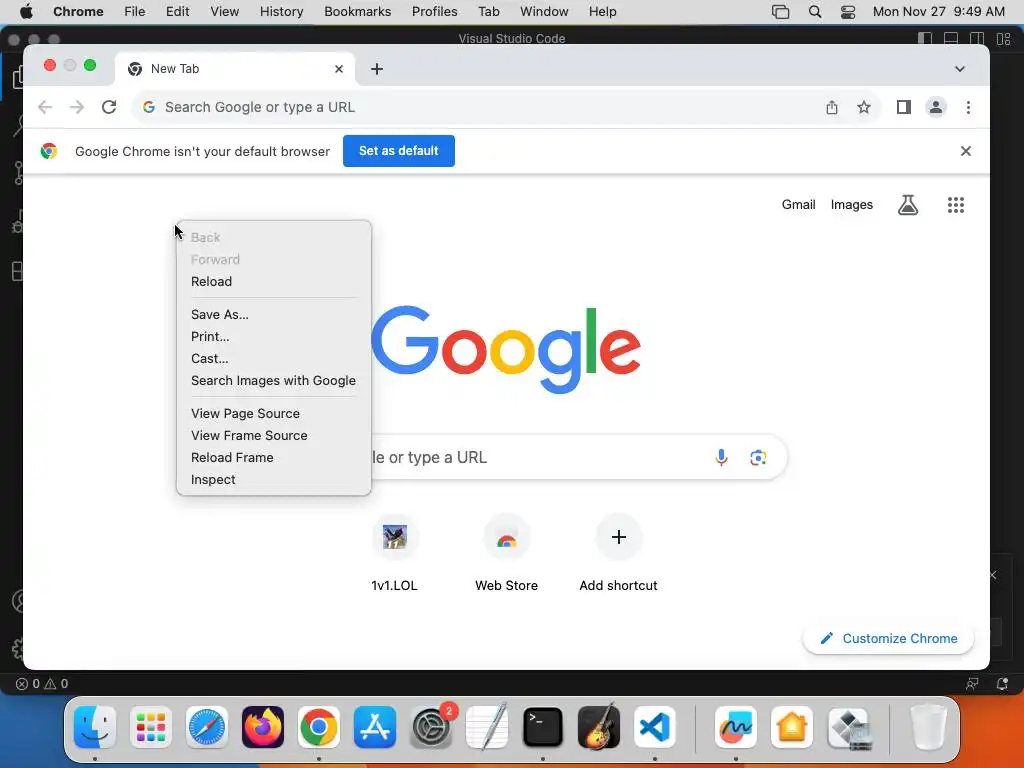Open Launchpad from the Dock

click(x=151, y=727)
